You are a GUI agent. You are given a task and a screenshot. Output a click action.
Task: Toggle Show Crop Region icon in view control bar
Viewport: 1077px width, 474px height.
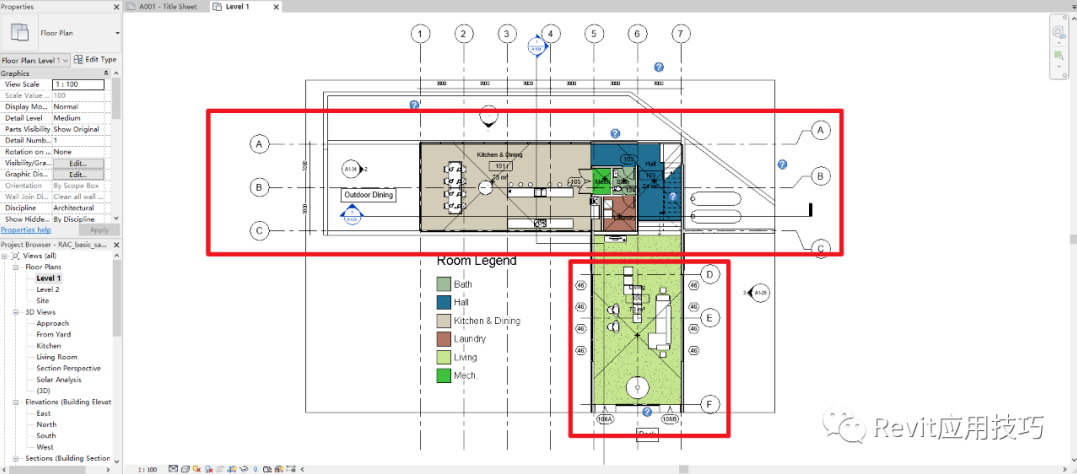point(232,469)
